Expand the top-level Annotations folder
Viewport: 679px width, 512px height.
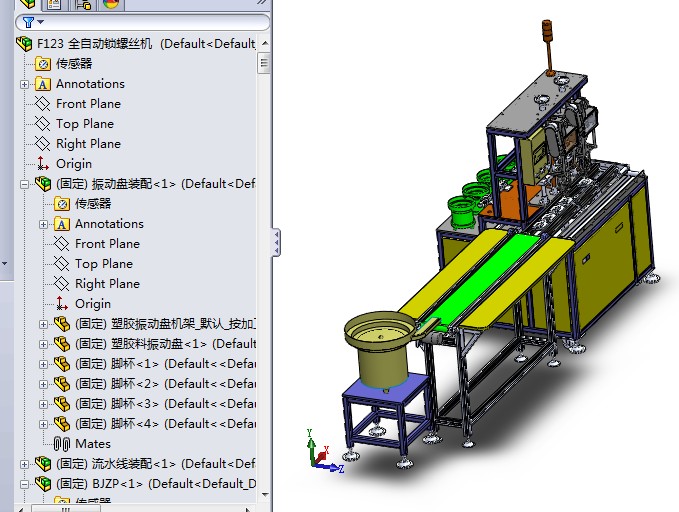(x=24, y=84)
